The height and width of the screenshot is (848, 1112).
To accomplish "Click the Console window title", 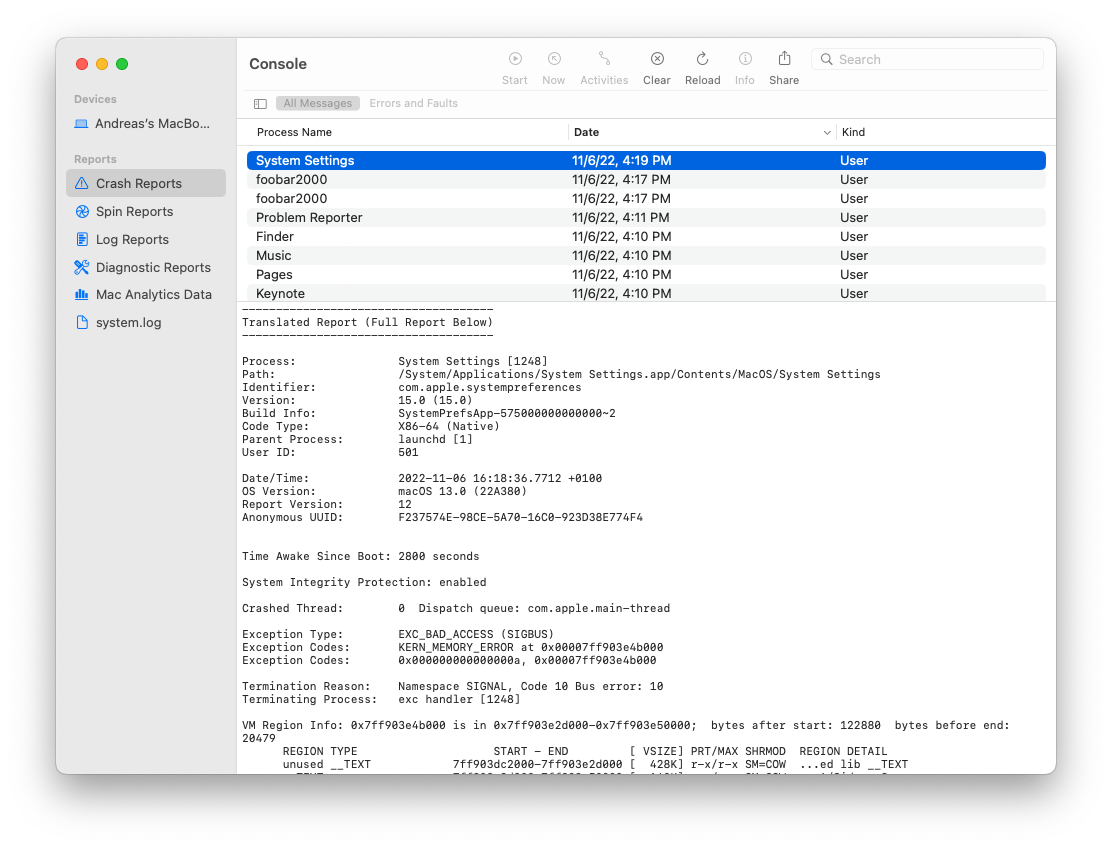I will click(278, 64).
